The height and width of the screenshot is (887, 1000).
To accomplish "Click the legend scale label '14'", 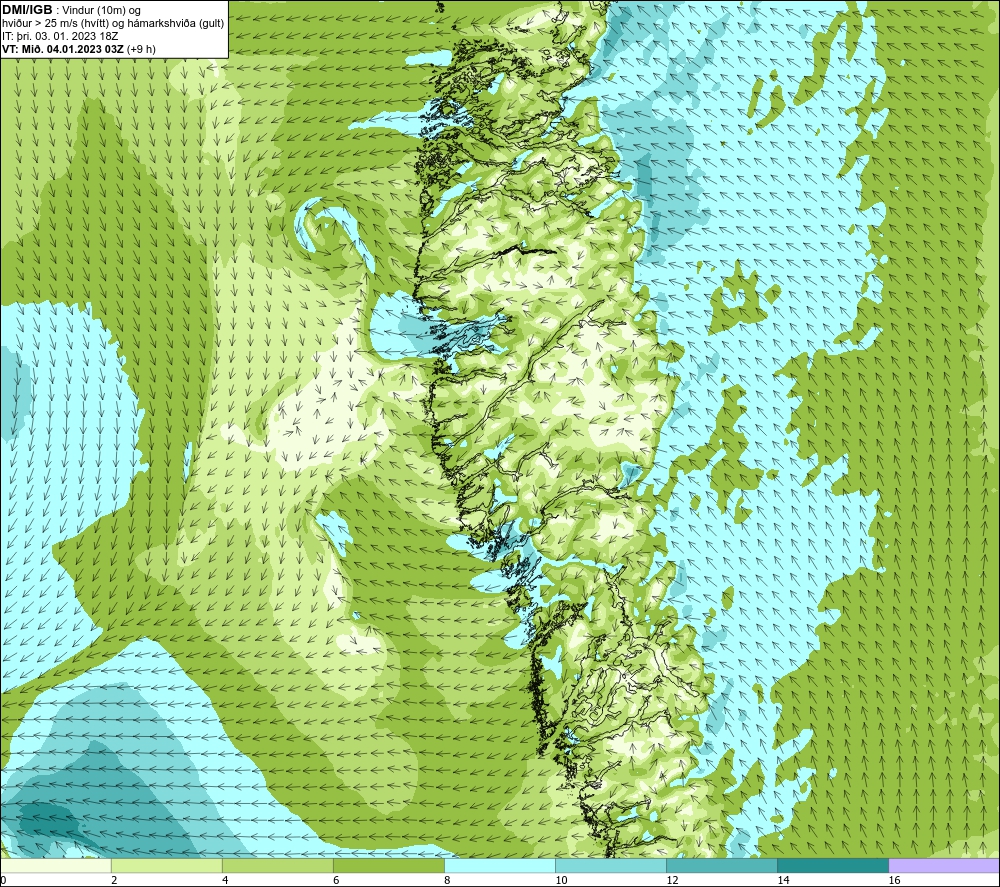I will [x=783, y=880].
